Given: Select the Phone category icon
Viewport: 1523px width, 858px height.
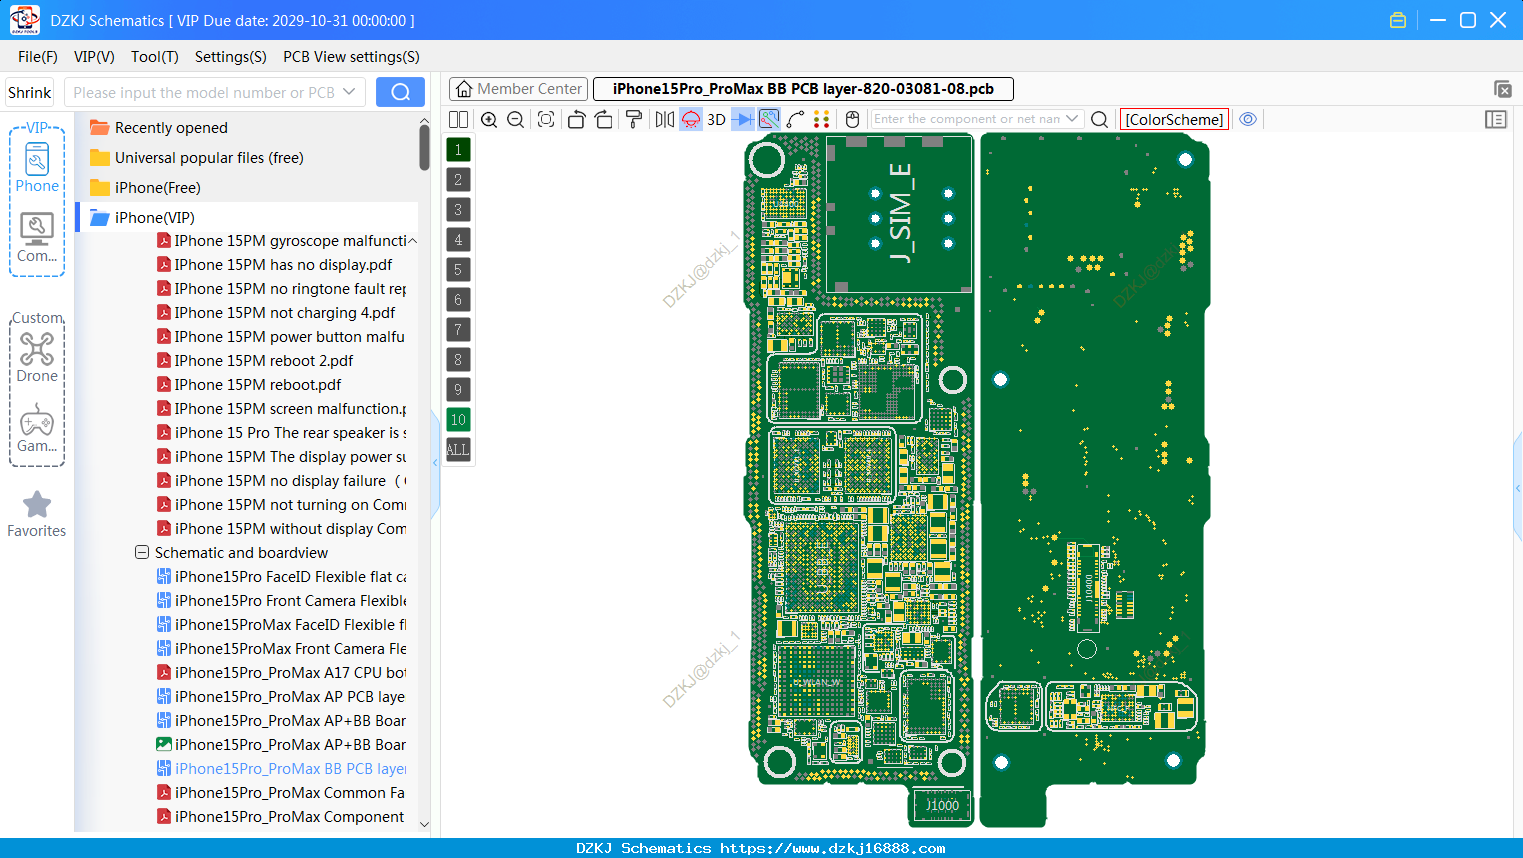Looking at the screenshot, I should pos(37,167).
